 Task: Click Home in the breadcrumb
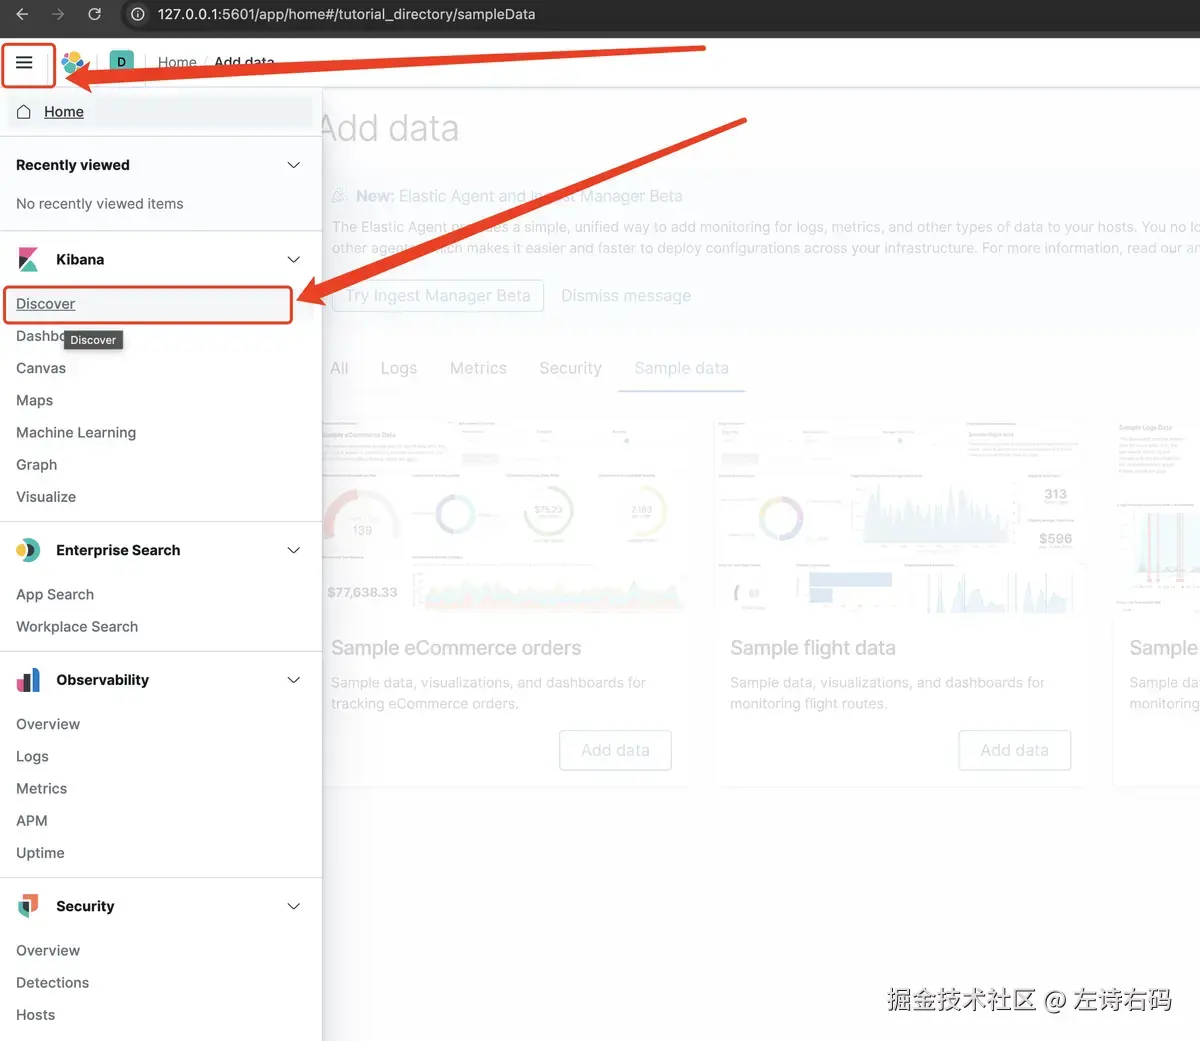(177, 62)
